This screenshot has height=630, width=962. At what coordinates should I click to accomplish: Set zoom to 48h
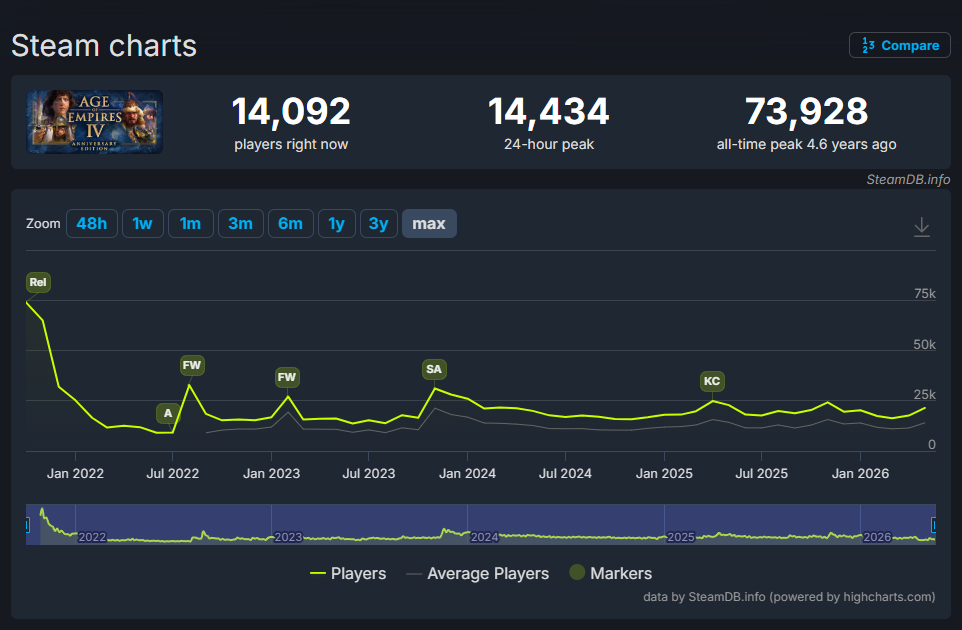click(x=91, y=223)
